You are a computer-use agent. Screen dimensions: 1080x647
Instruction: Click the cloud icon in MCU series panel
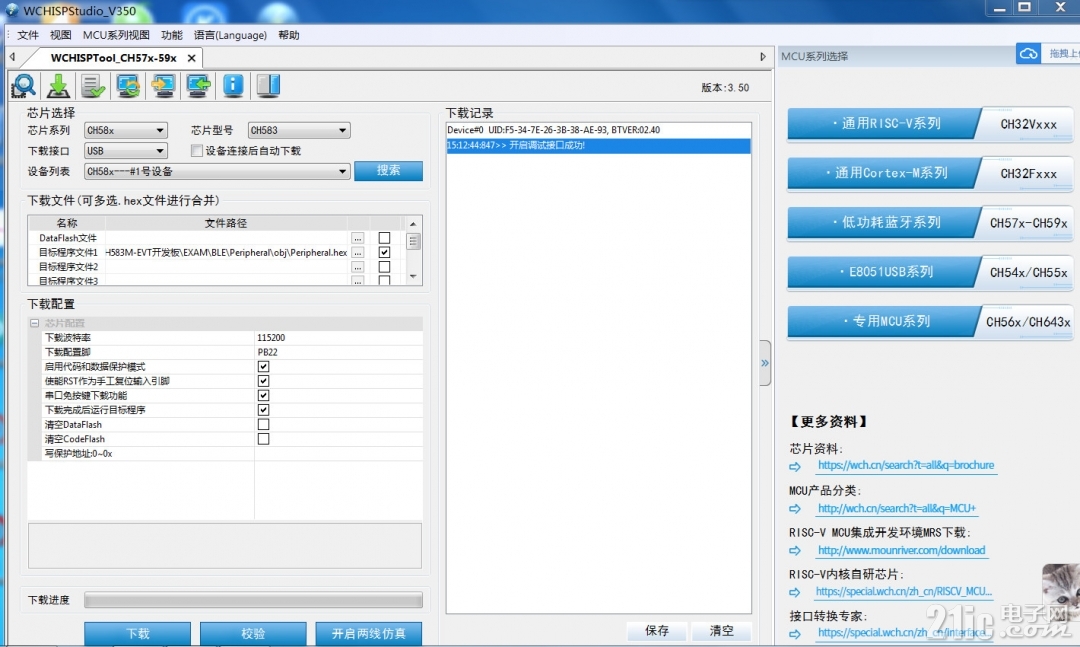coord(1028,54)
